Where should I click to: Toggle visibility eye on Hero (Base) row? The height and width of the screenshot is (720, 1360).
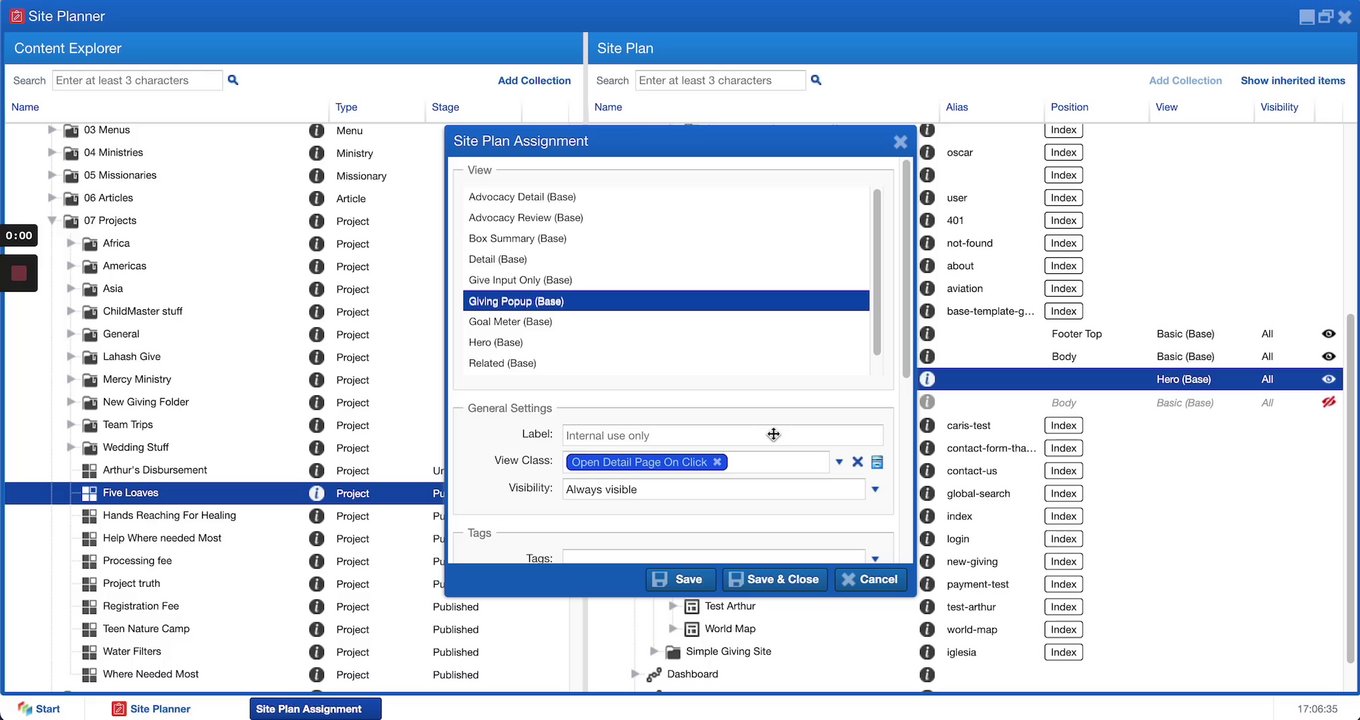pyautogui.click(x=1329, y=379)
